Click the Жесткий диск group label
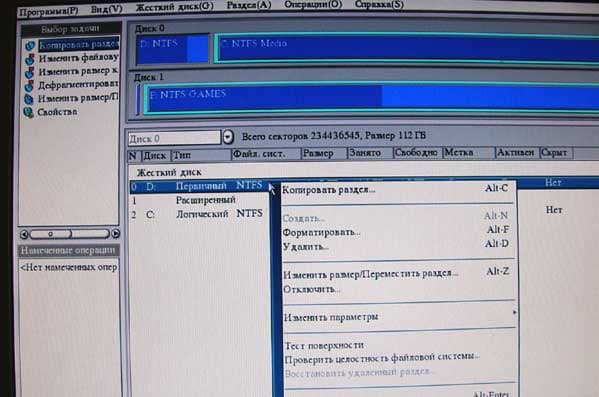The height and width of the screenshot is (397, 599). (x=169, y=172)
